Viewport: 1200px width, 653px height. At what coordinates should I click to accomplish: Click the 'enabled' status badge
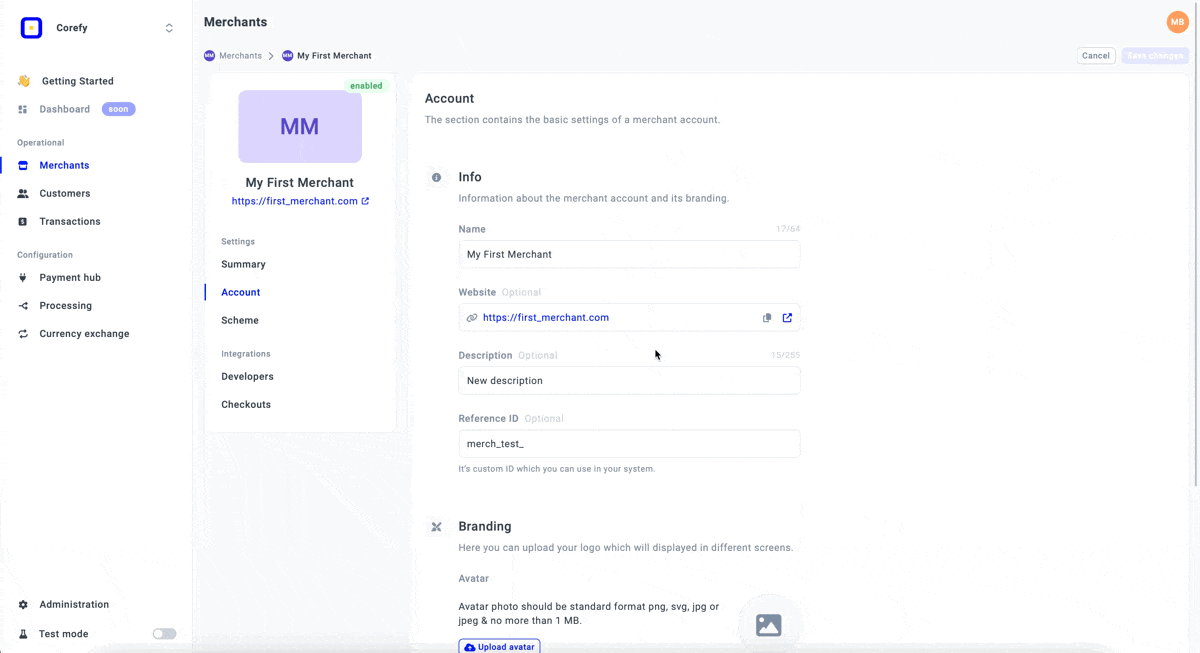pos(366,86)
